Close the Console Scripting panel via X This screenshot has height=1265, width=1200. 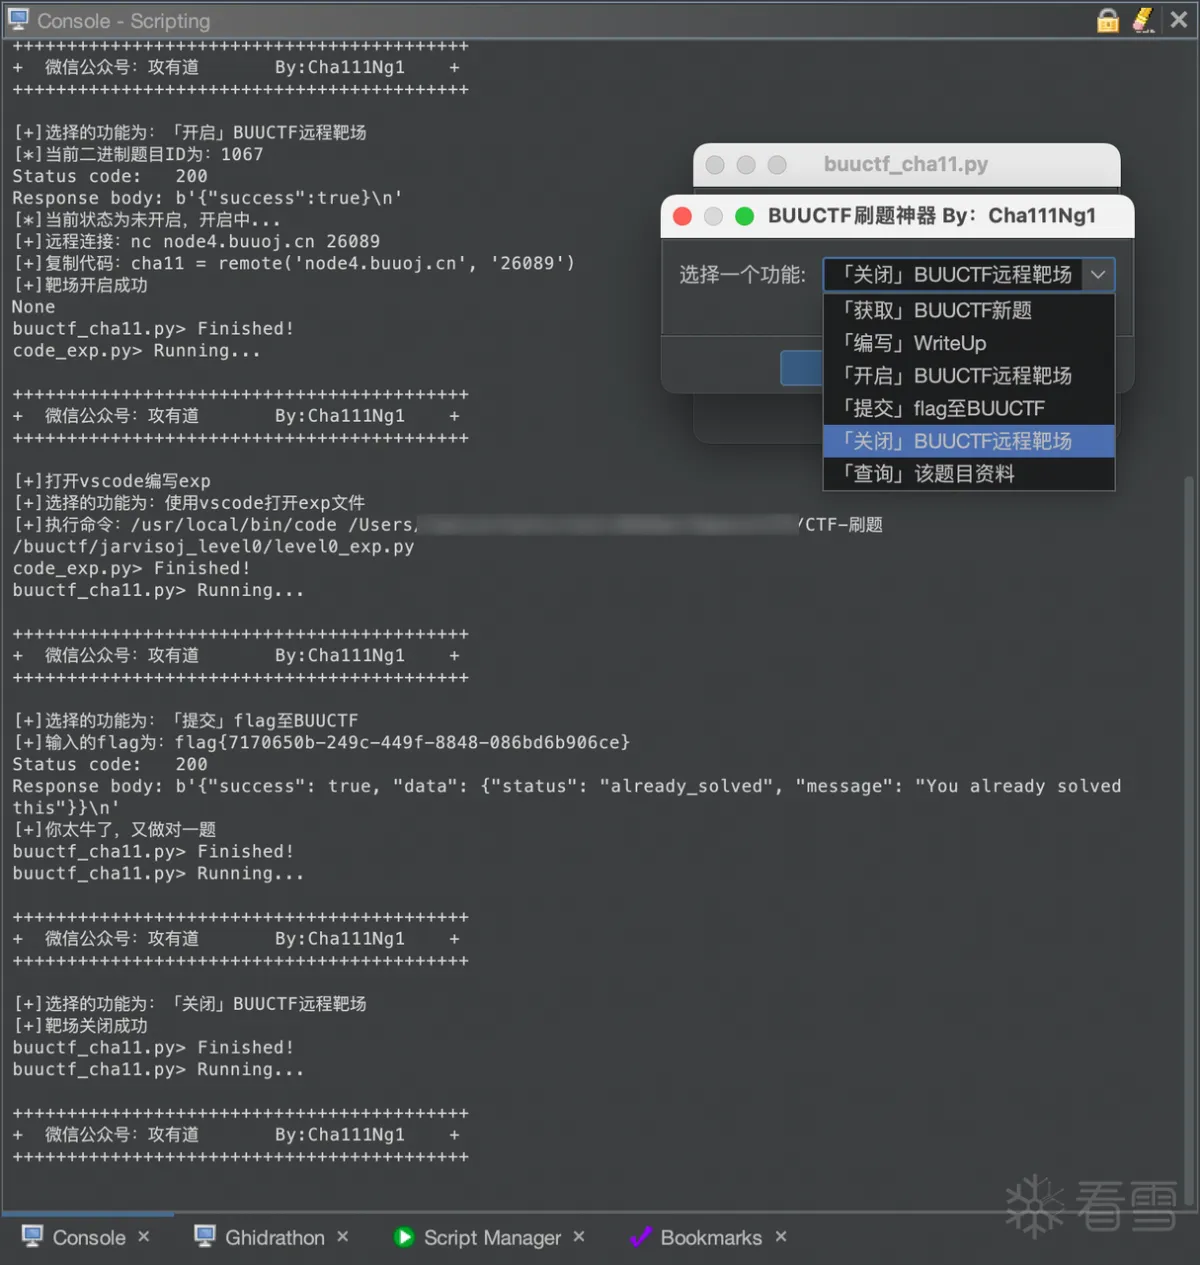[x=1180, y=20]
